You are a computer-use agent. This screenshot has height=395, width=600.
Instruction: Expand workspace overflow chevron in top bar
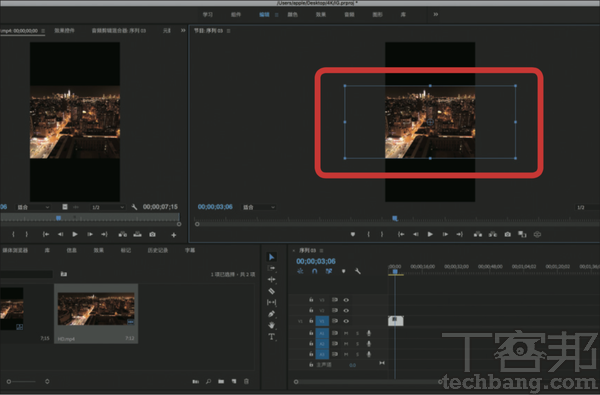(435, 15)
